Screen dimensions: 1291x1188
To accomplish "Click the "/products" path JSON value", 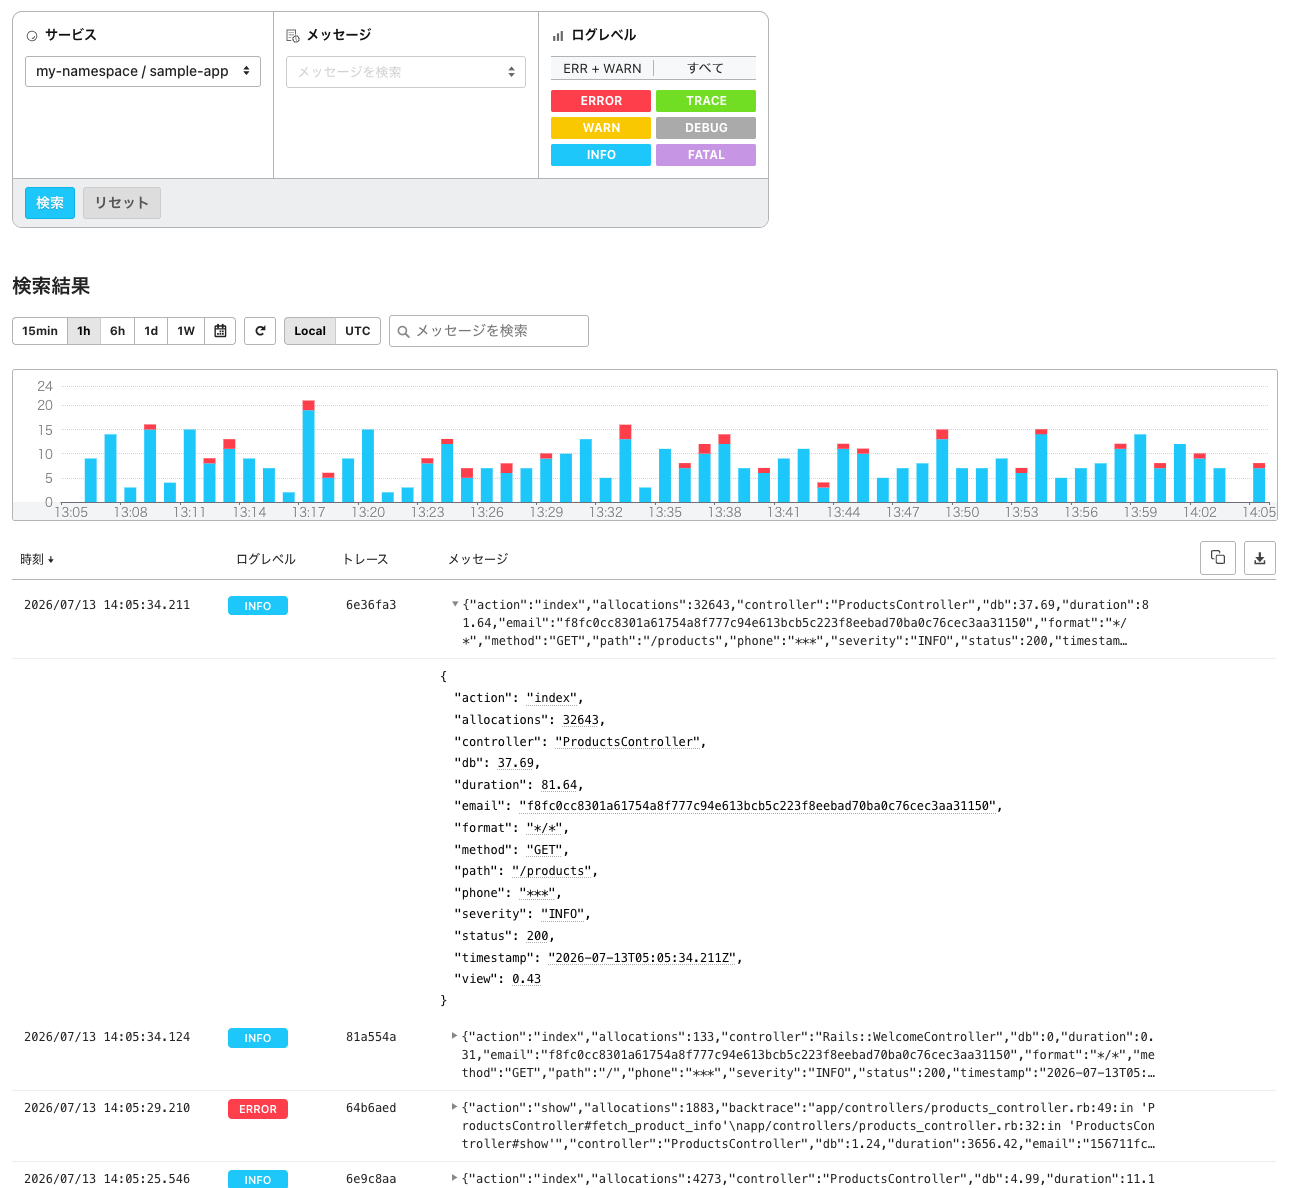I will 551,871.
